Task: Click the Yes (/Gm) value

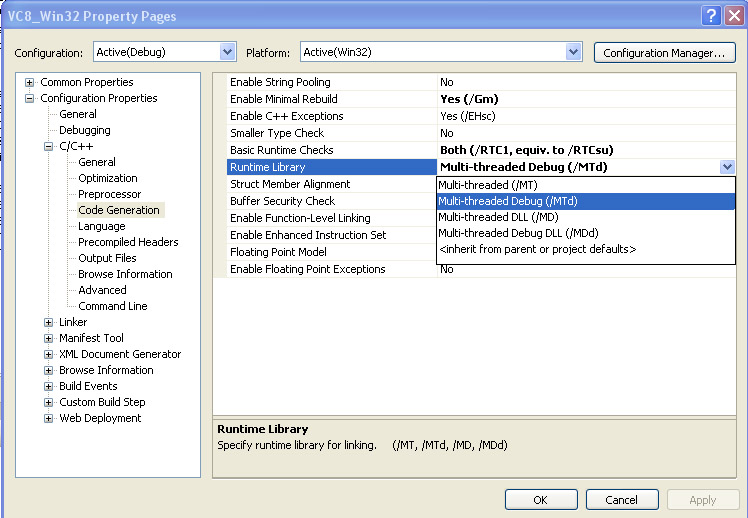Action: coord(469,99)
